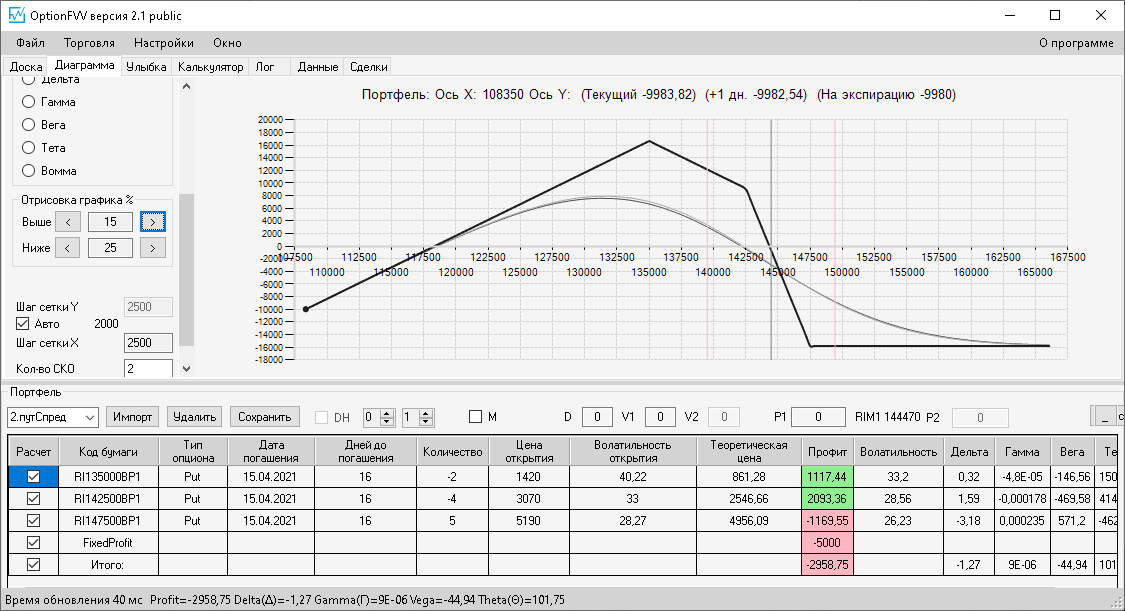Viewport: 1125px width, 611px height.
Task: Click the OptionFW app icon in title bar
Action: pyautogui.click(x=16, y=15)
